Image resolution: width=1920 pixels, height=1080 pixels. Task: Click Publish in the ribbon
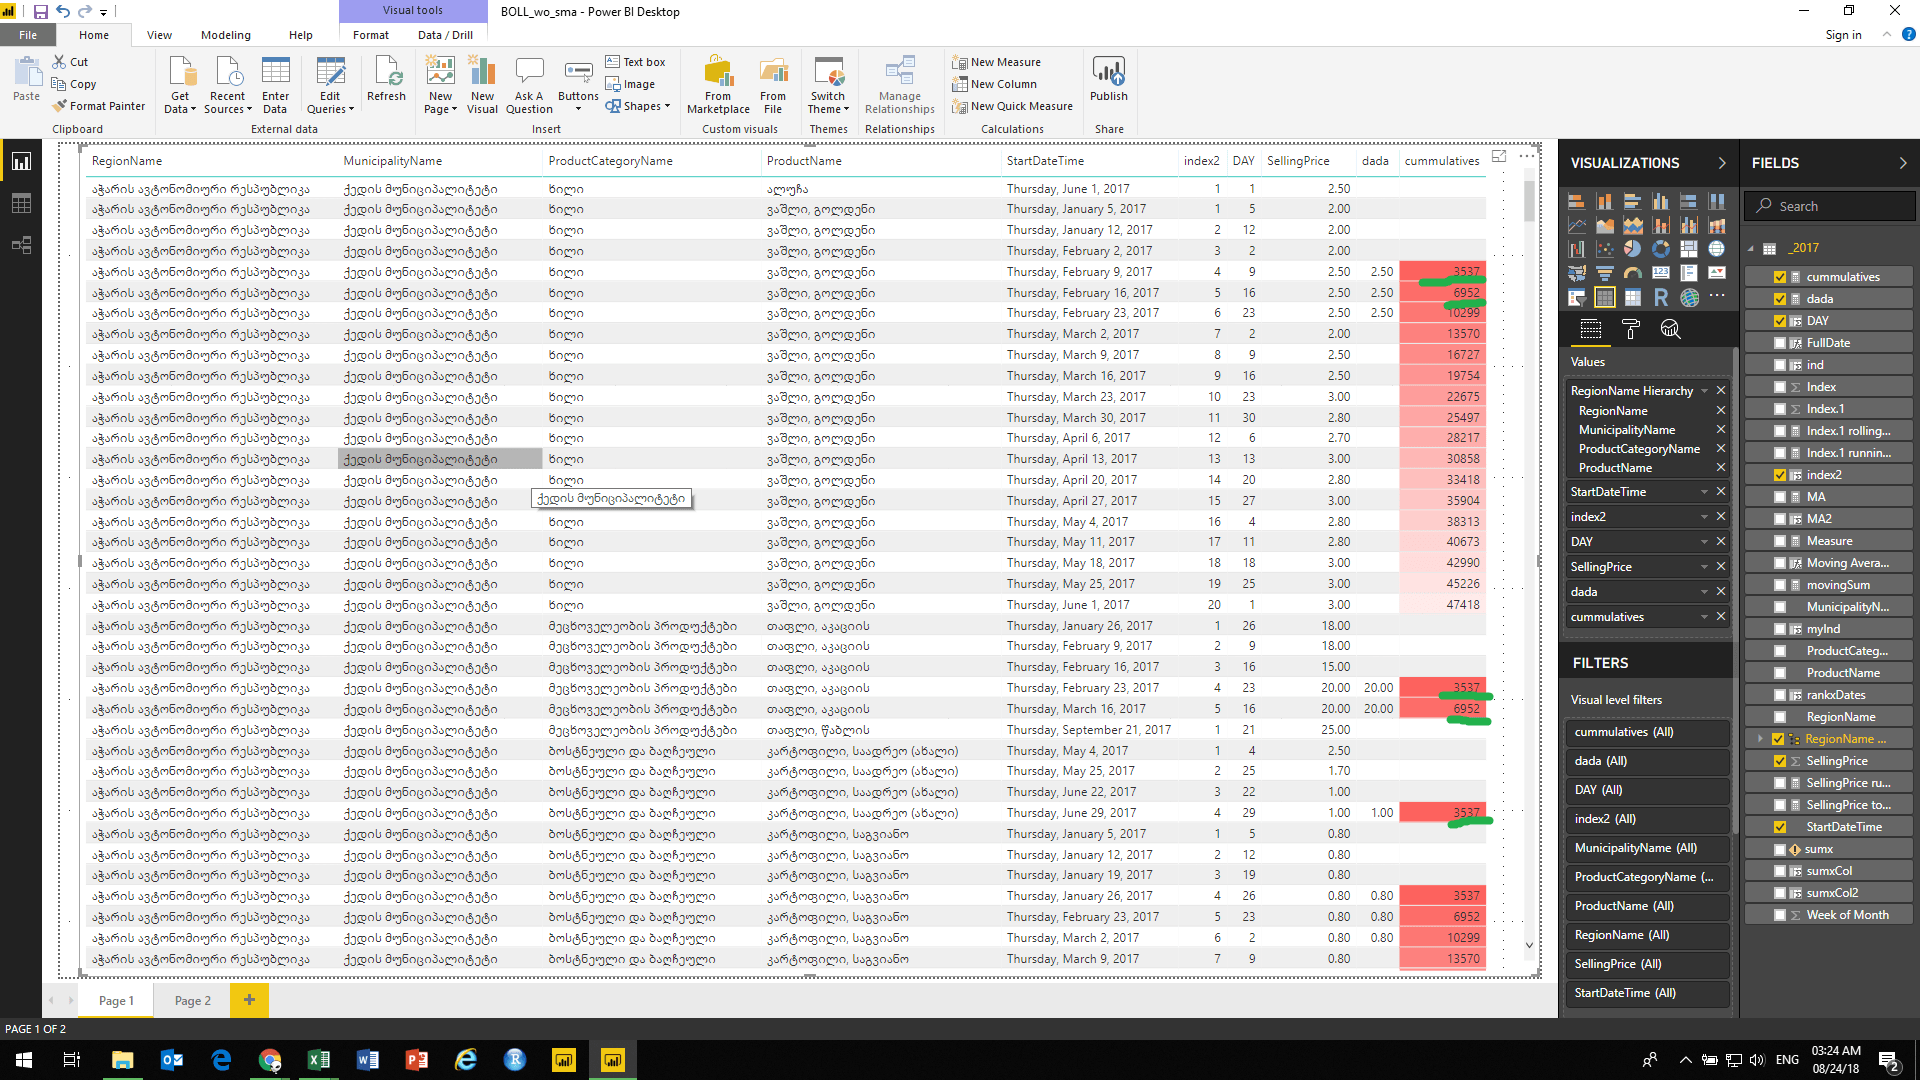pyautogui.click(x=1109, y=80)
